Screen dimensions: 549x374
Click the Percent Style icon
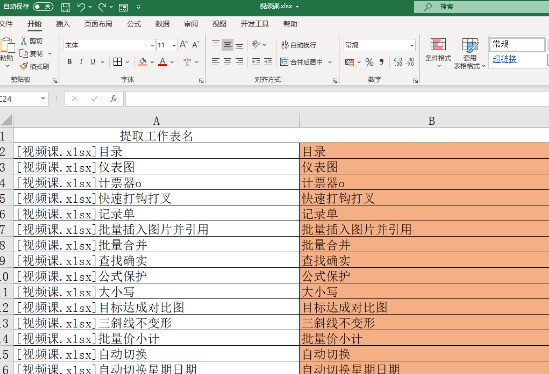[369, 62]
